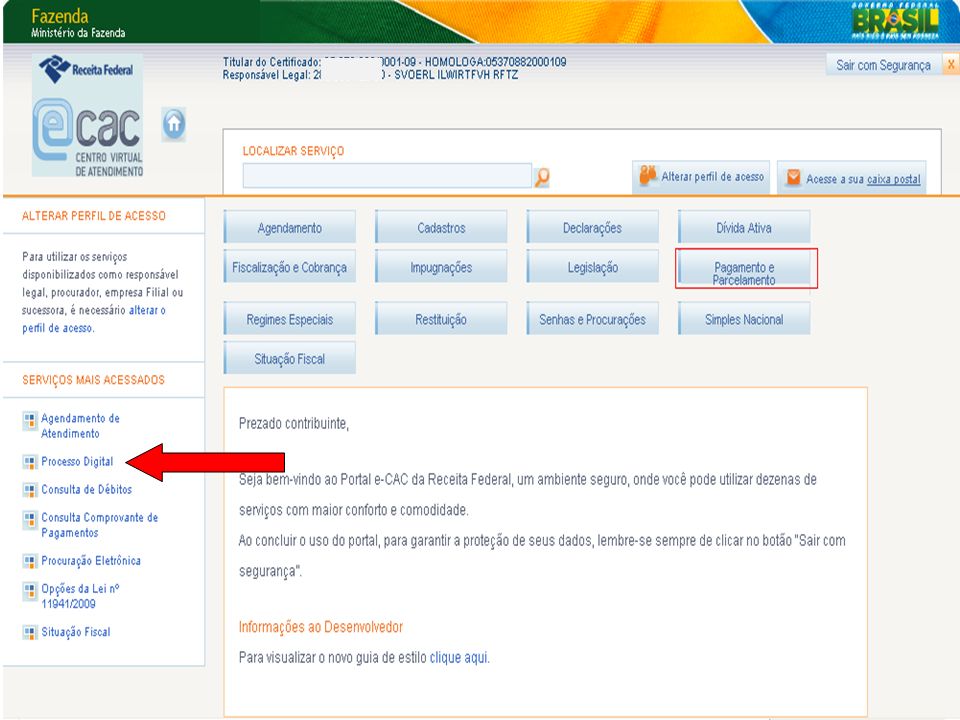This screenshot has height=720, width=960.
Task: Click the orange X next to Sair com Segurança
Action: (x=951, y=64)
